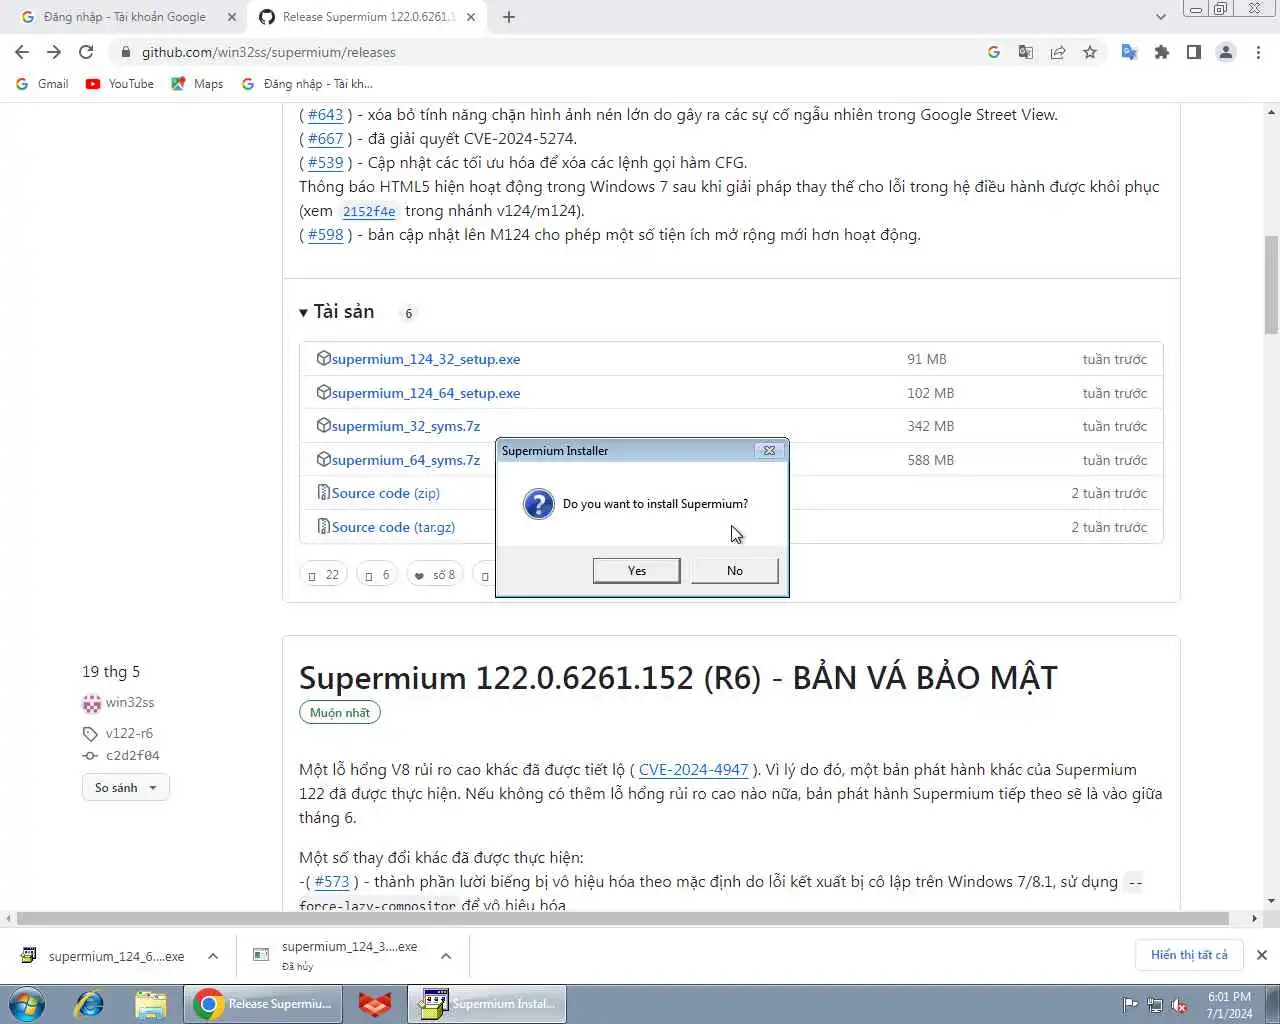Open issue link #667
The image size is (1280, 1024).
click(x=325, y=139)
